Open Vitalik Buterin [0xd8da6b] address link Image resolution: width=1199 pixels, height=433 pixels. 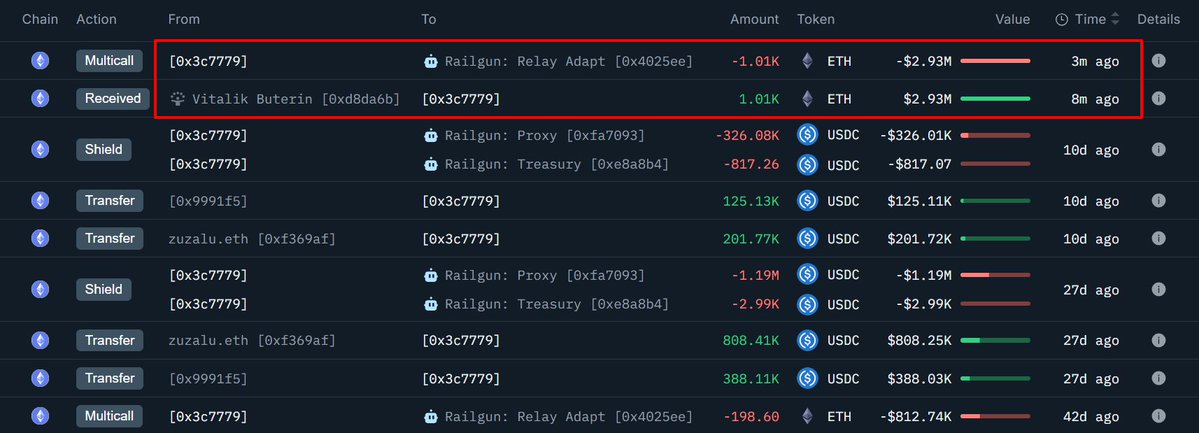296,99
